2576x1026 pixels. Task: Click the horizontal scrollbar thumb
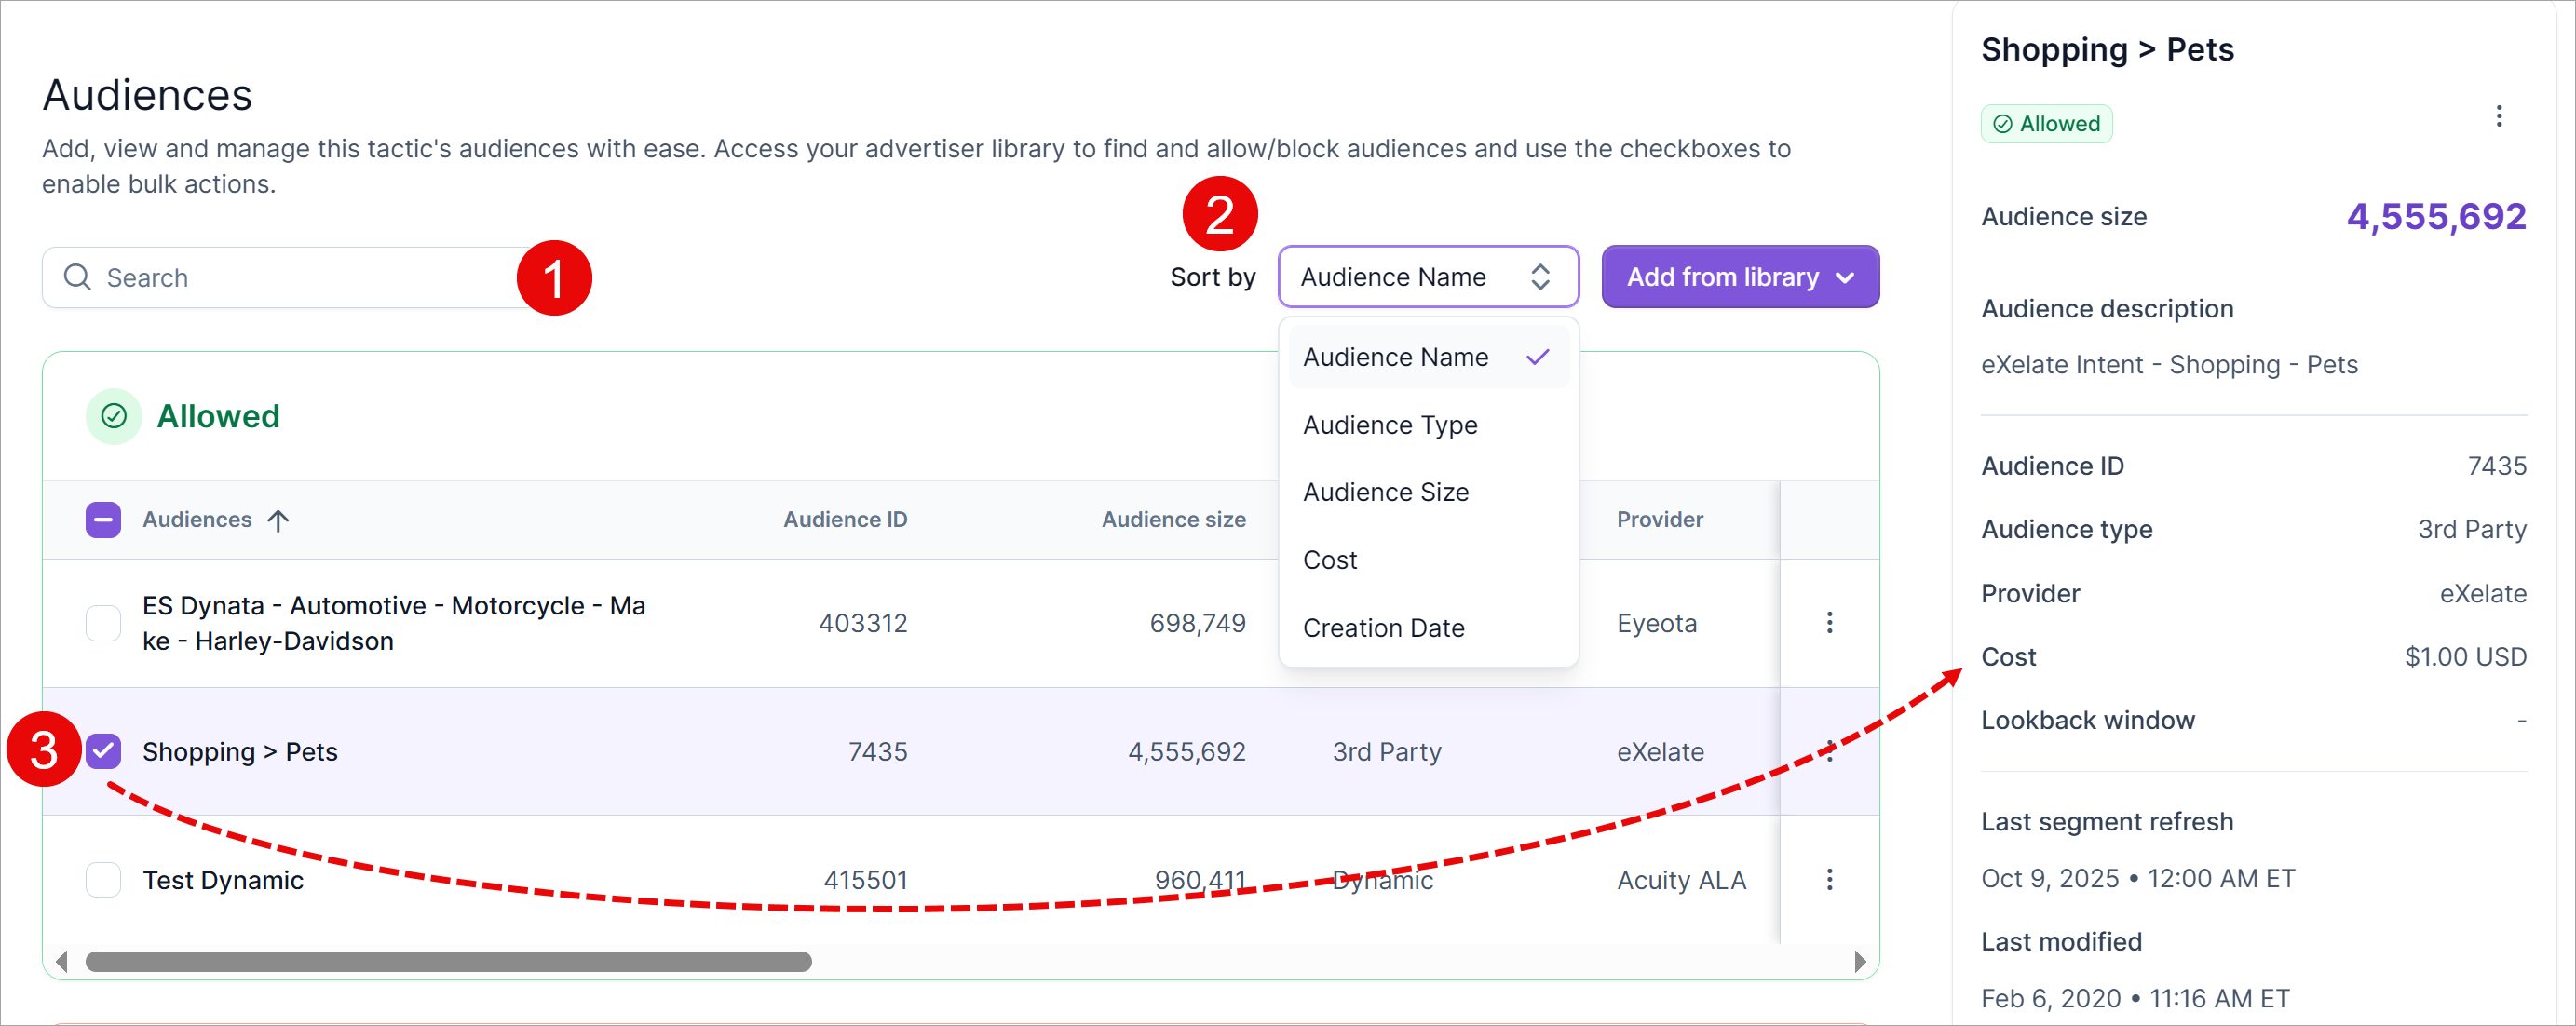tap(448, 961)
